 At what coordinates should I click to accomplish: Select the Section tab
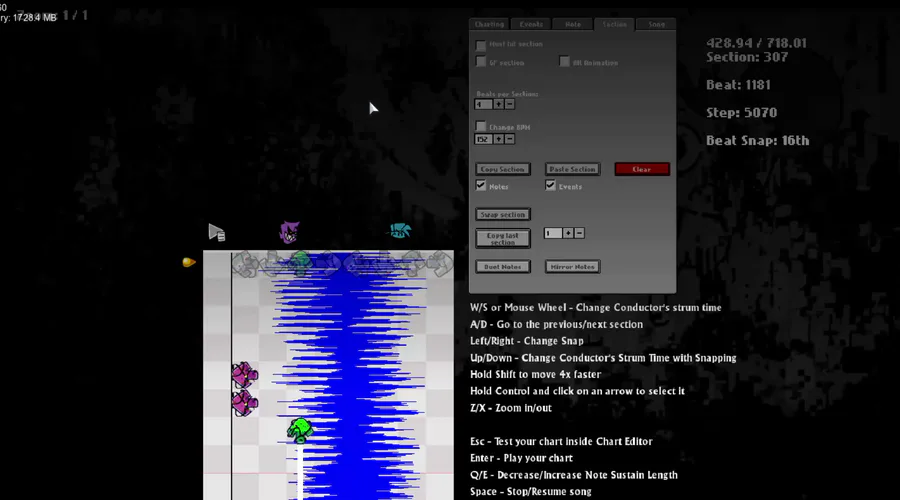[x=614, y=24]
